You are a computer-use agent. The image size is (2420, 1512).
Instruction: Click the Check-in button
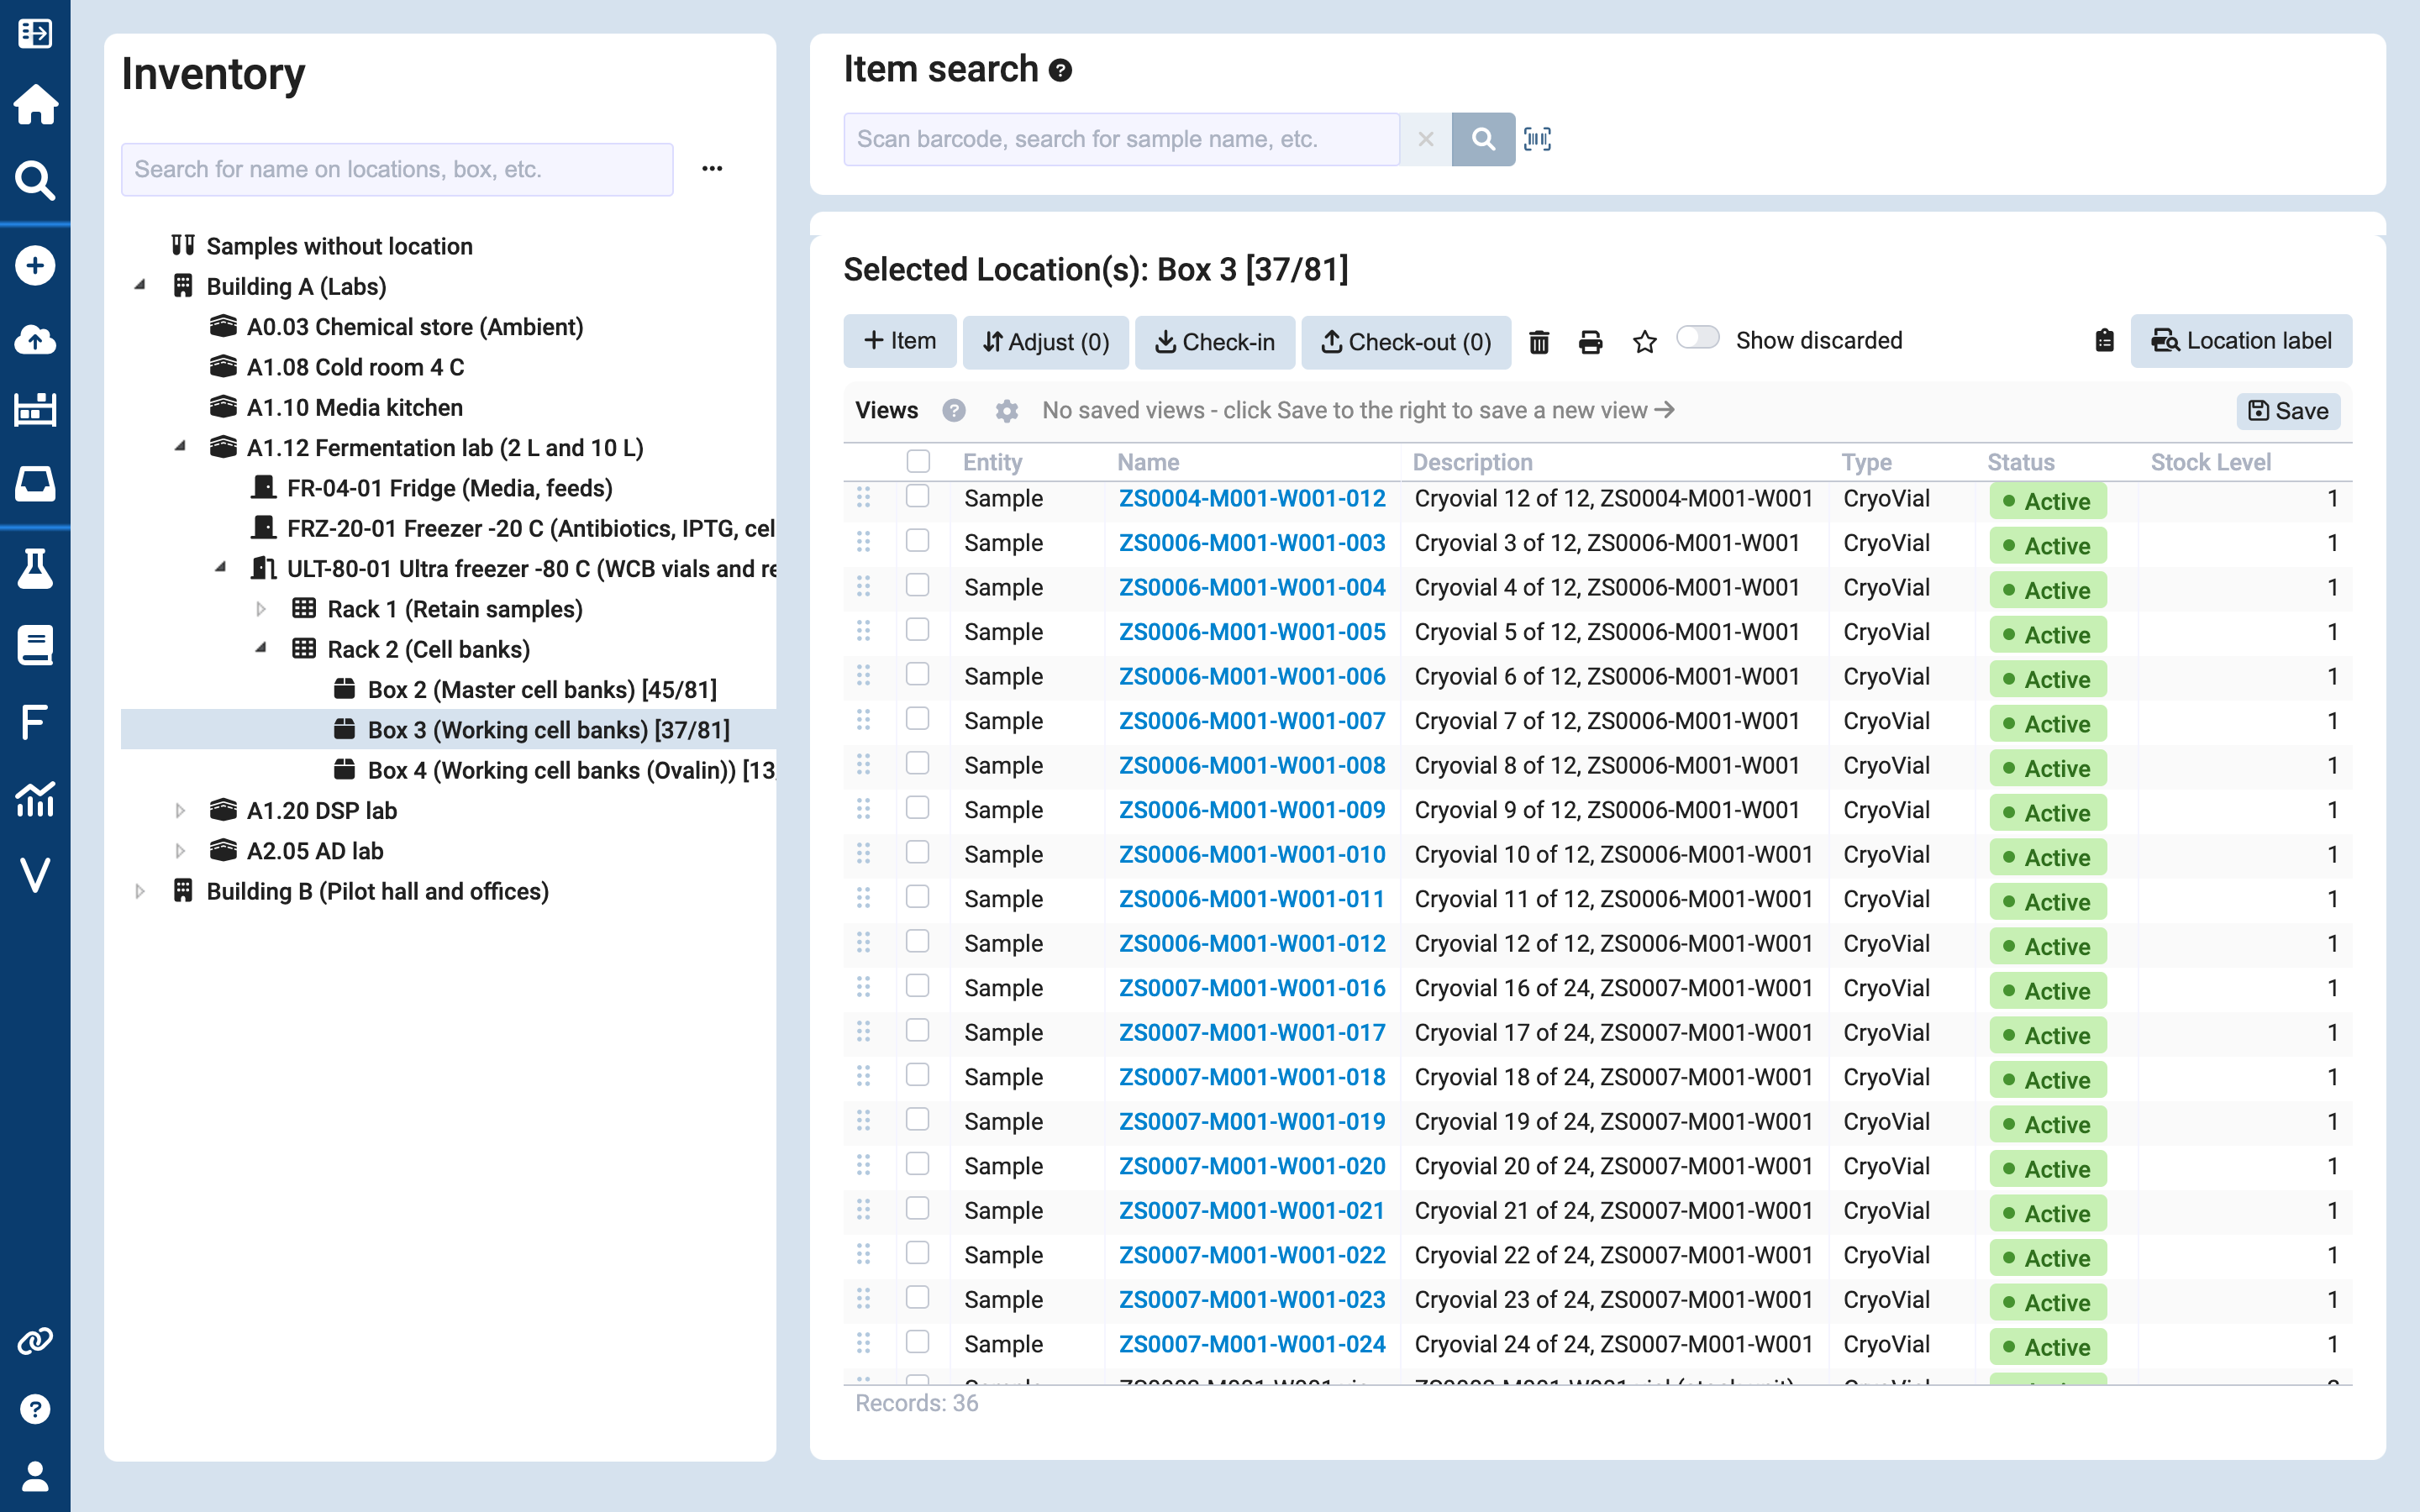coord(1215,342)
